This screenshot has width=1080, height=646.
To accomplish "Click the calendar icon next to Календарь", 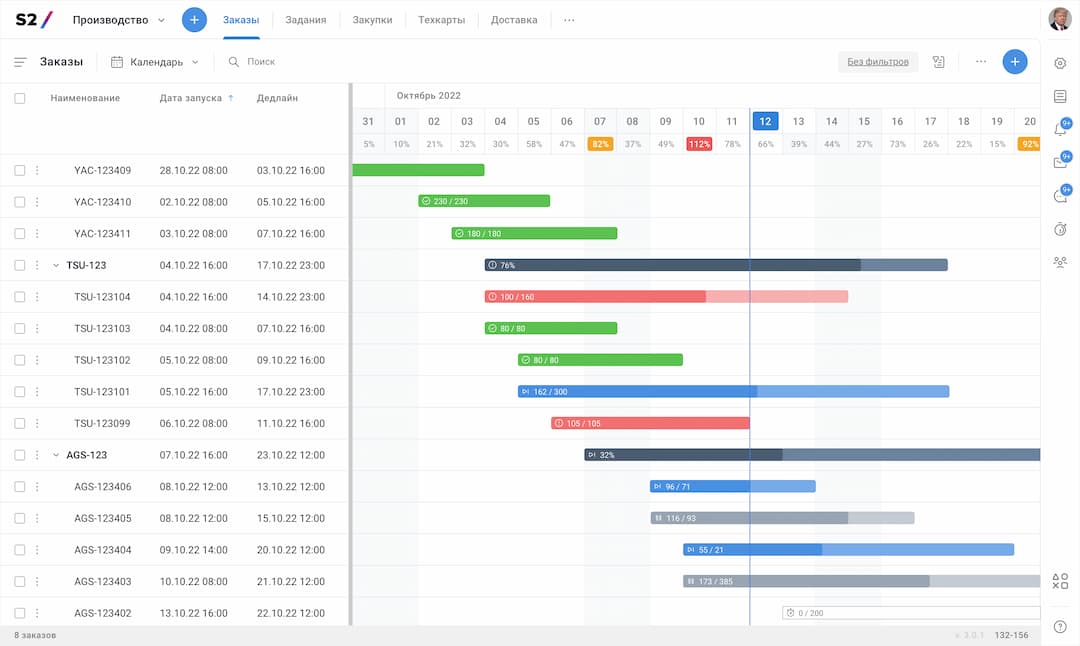I will pos(117,62).
